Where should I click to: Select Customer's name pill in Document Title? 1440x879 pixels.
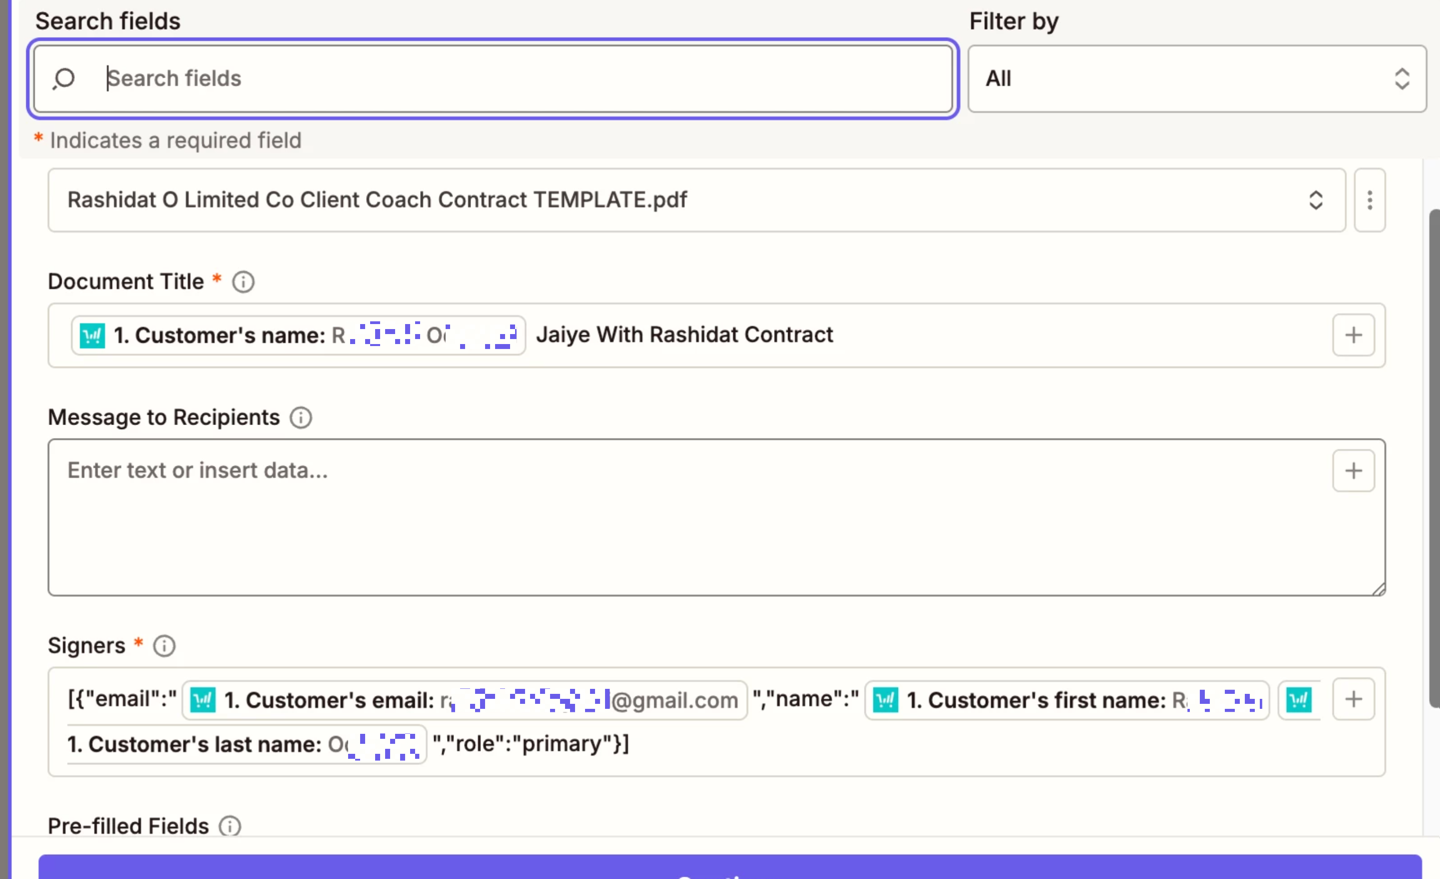(298, 335)
